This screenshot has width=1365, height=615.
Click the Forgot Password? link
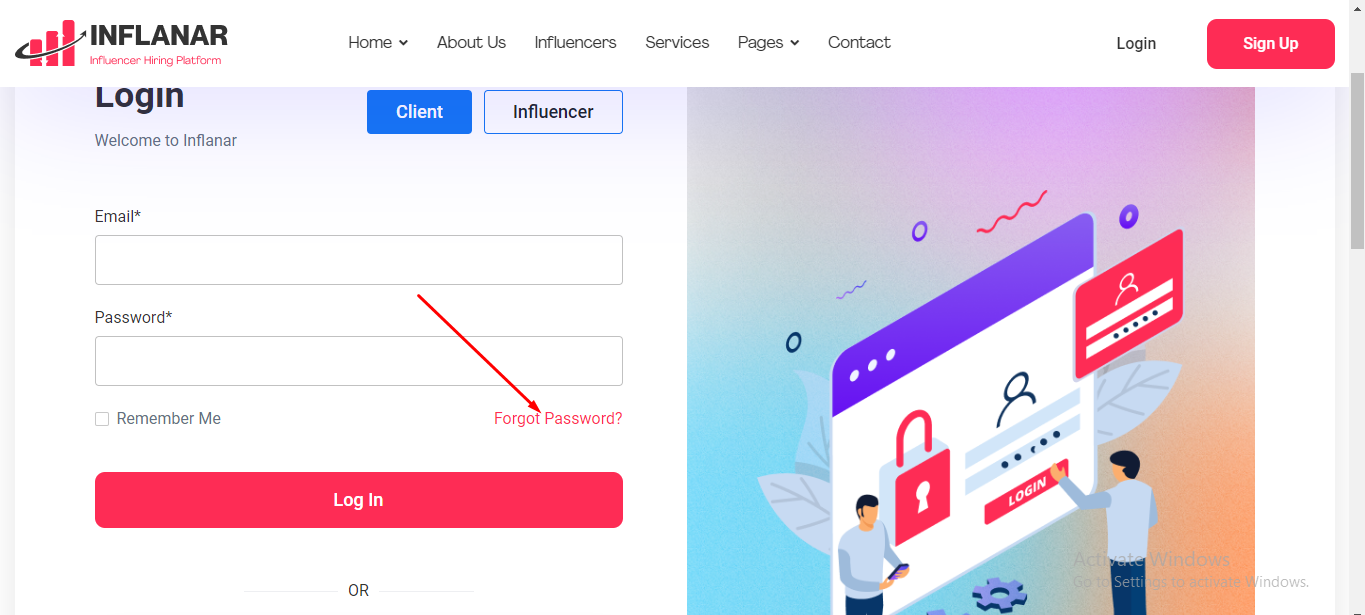tap(558, 419)
